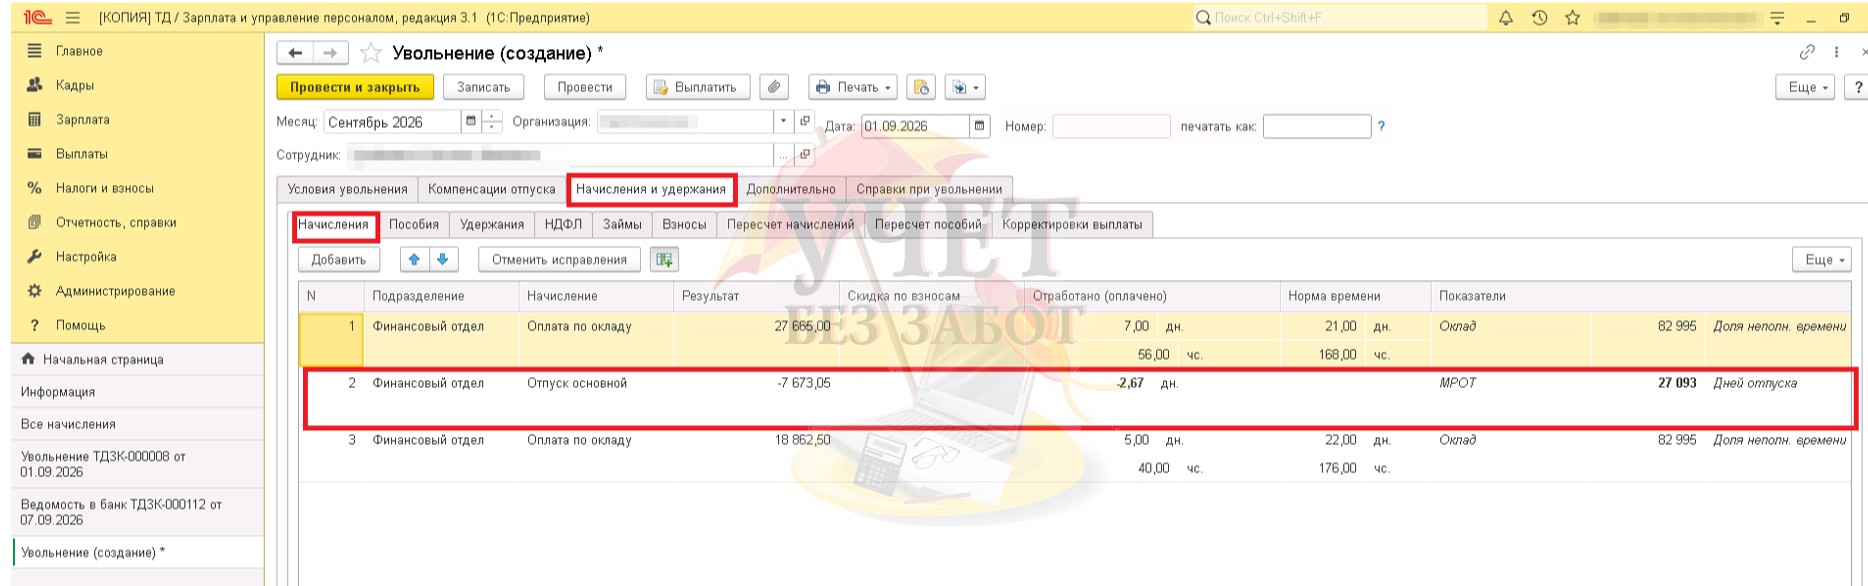1868x586 pixels.
Task: Go forward with the right arrow
Action: click(x=330, y=53)
